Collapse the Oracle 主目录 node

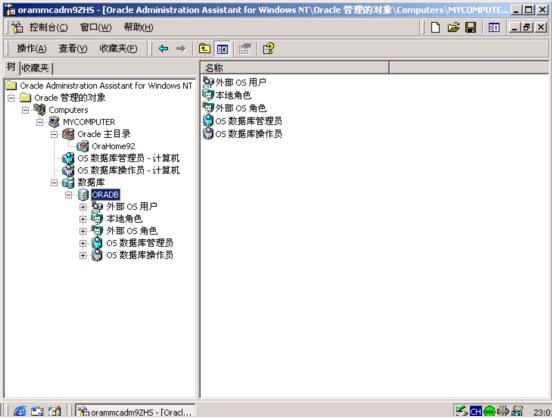[54, 134]
